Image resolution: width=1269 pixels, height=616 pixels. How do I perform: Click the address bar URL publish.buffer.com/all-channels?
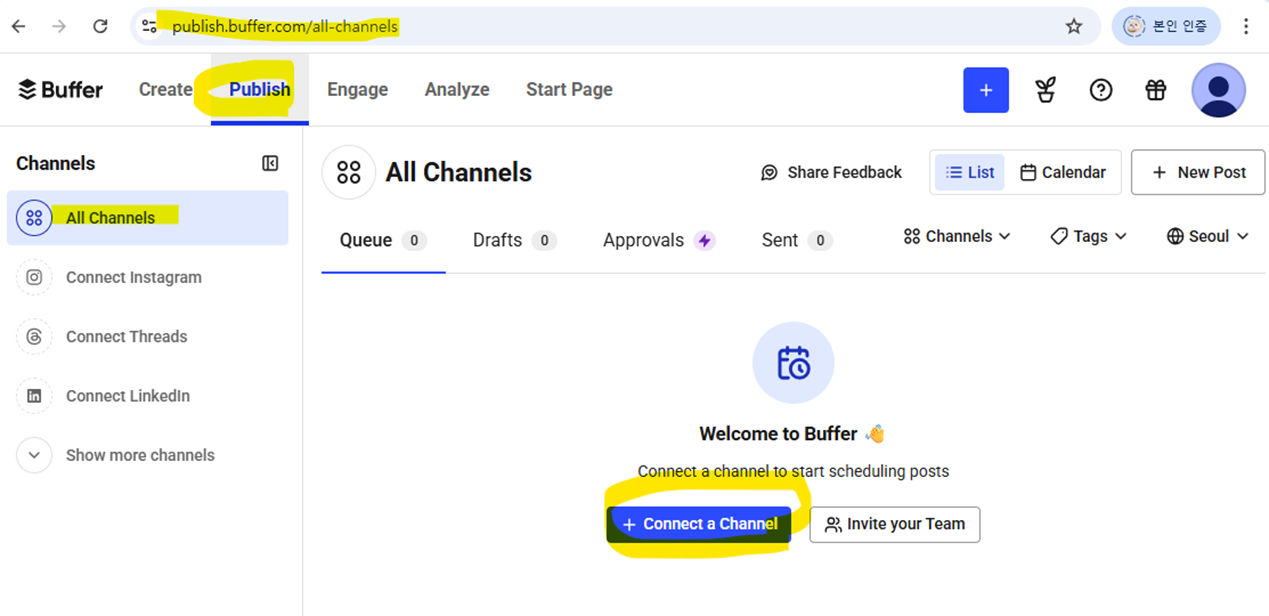click(285, 27)
